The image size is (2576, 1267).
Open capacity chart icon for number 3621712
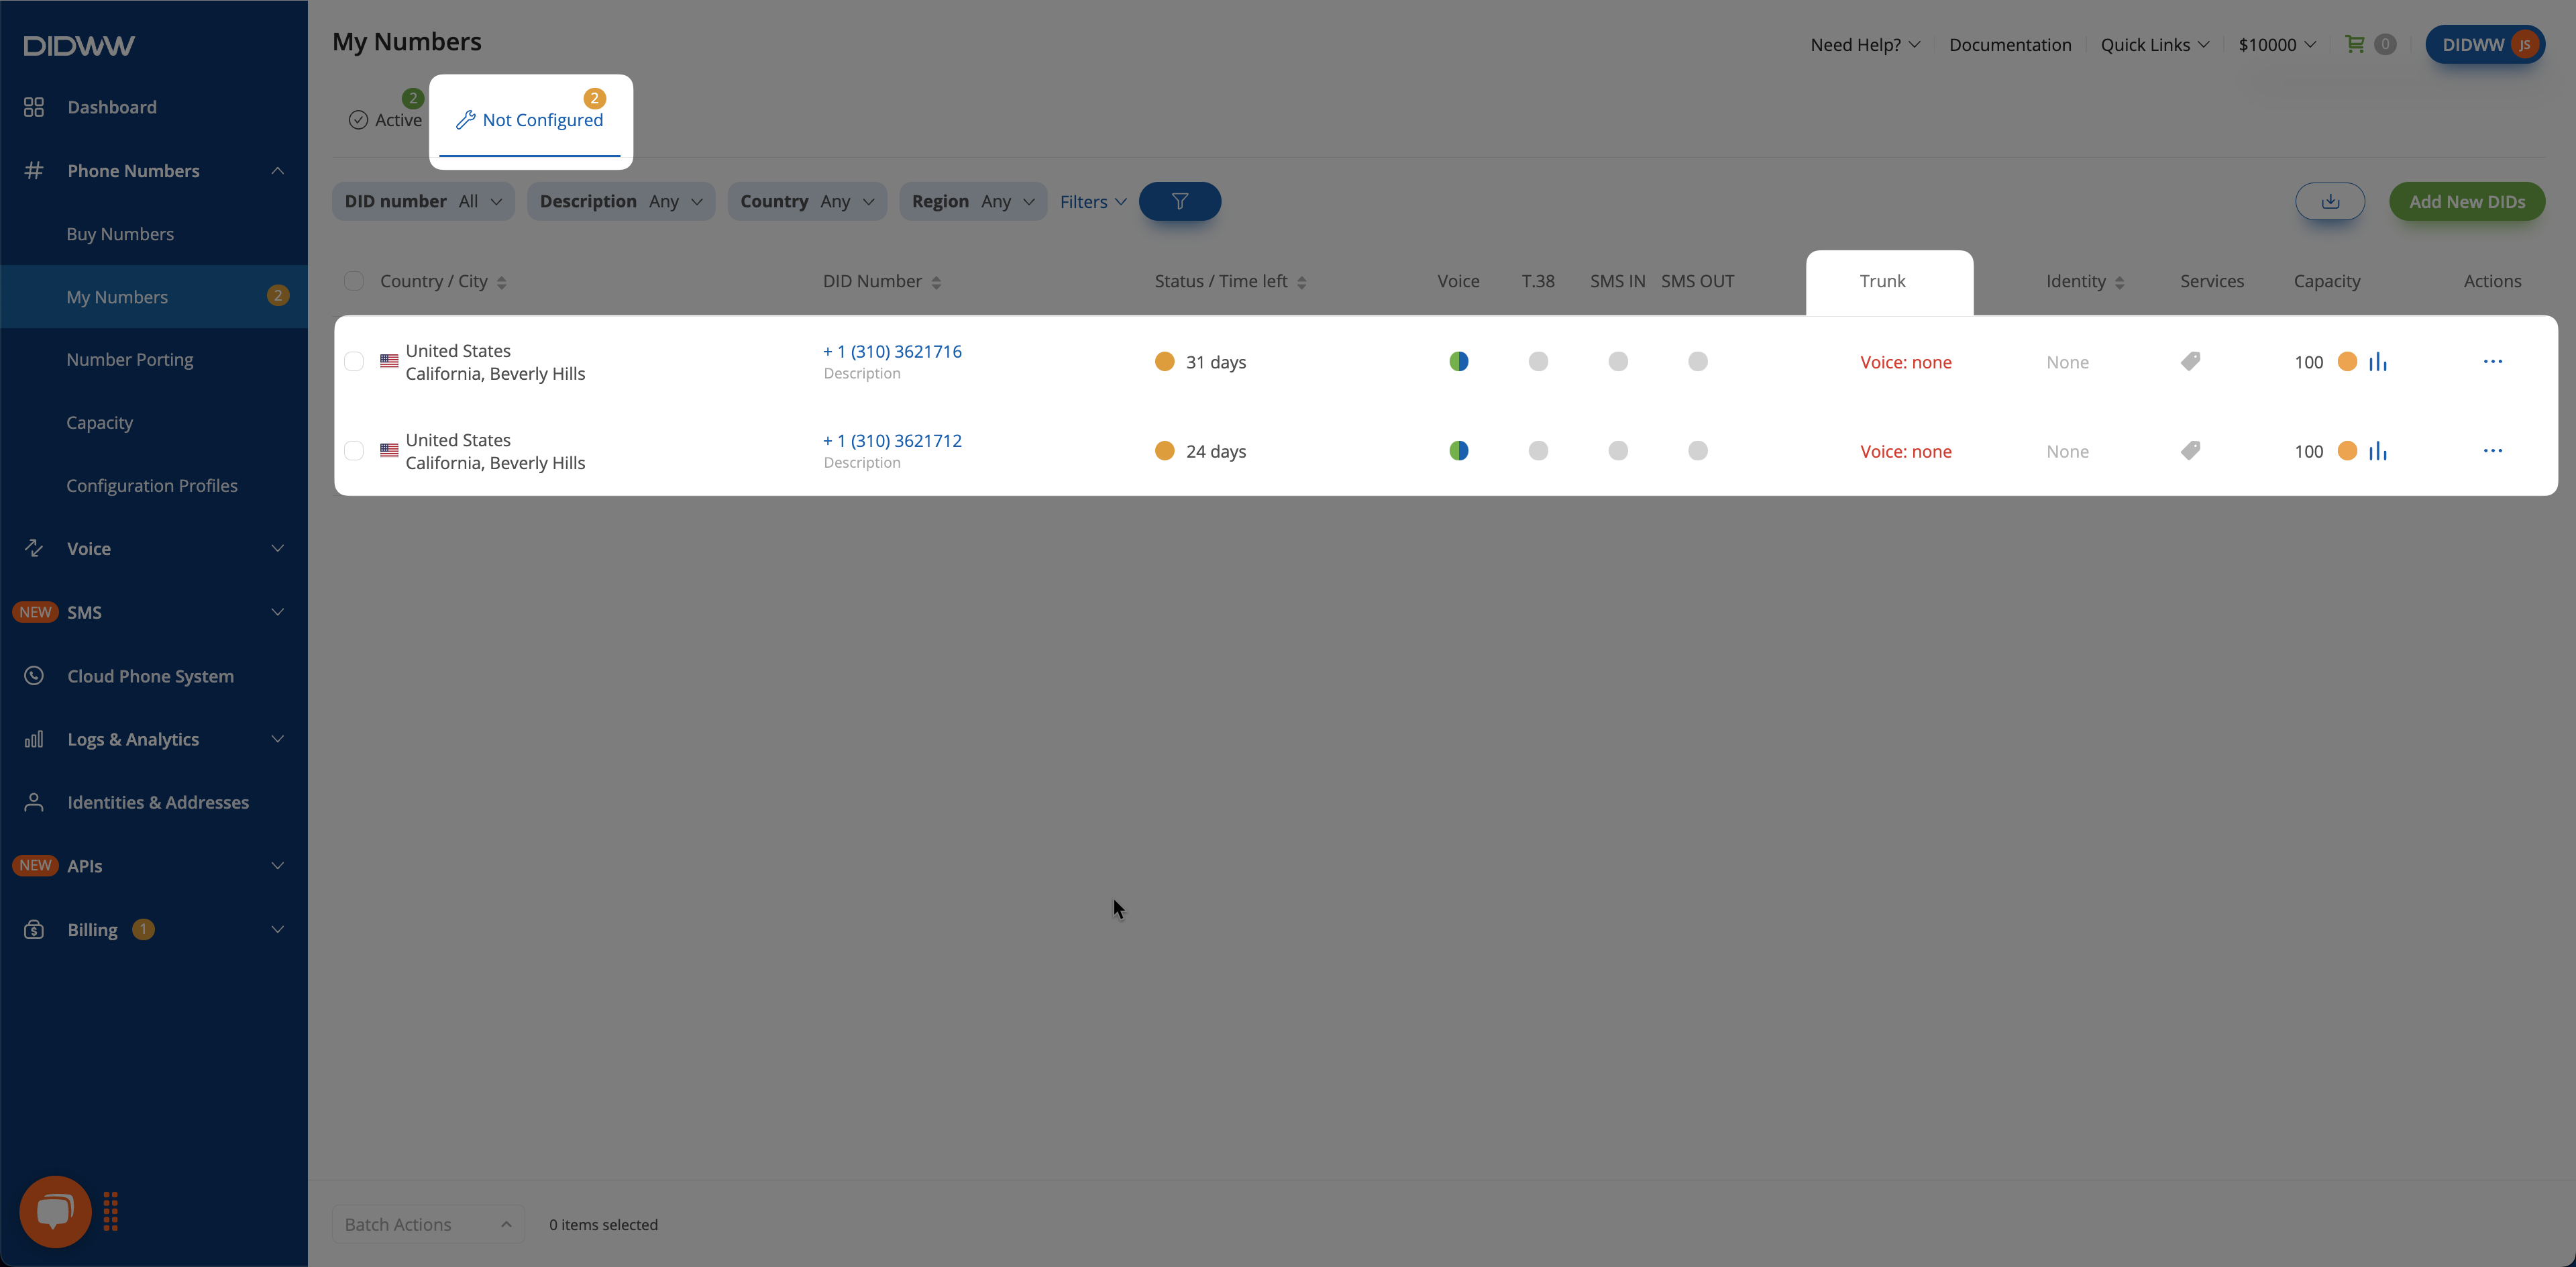(2378, 451)
